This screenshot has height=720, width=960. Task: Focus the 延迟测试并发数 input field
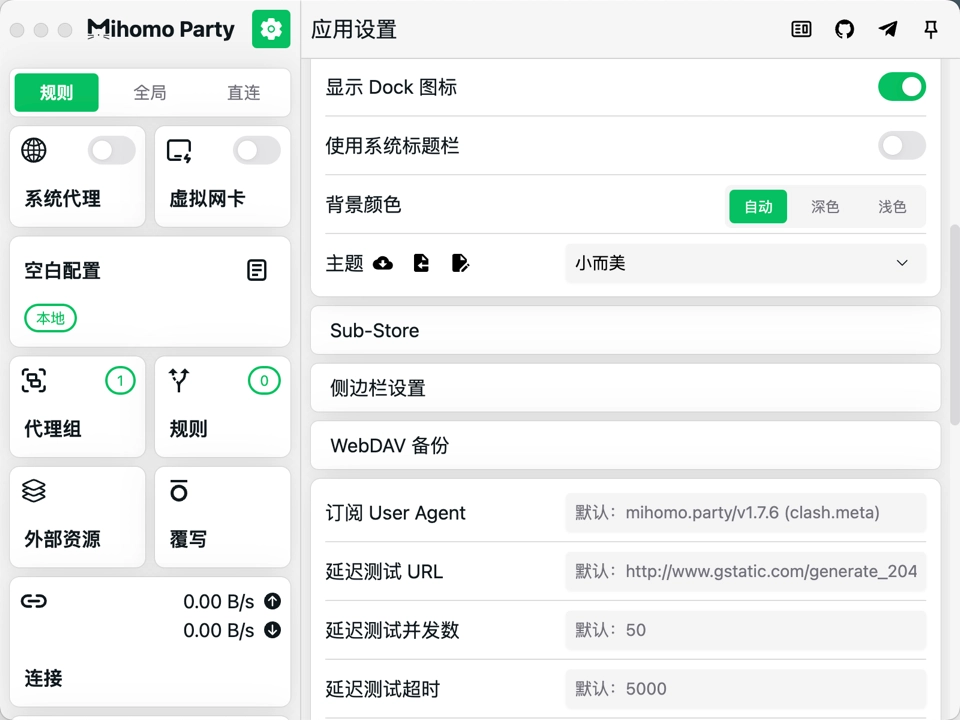coord(745,630)
